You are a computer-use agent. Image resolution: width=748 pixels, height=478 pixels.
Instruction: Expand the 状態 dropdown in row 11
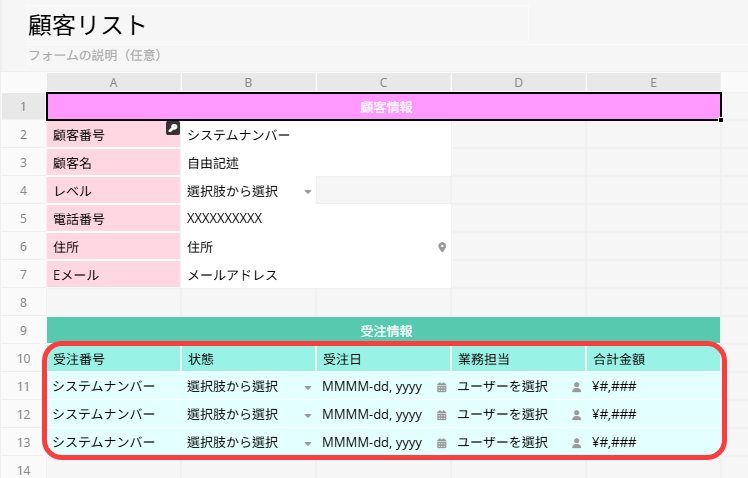pos(307,387)
